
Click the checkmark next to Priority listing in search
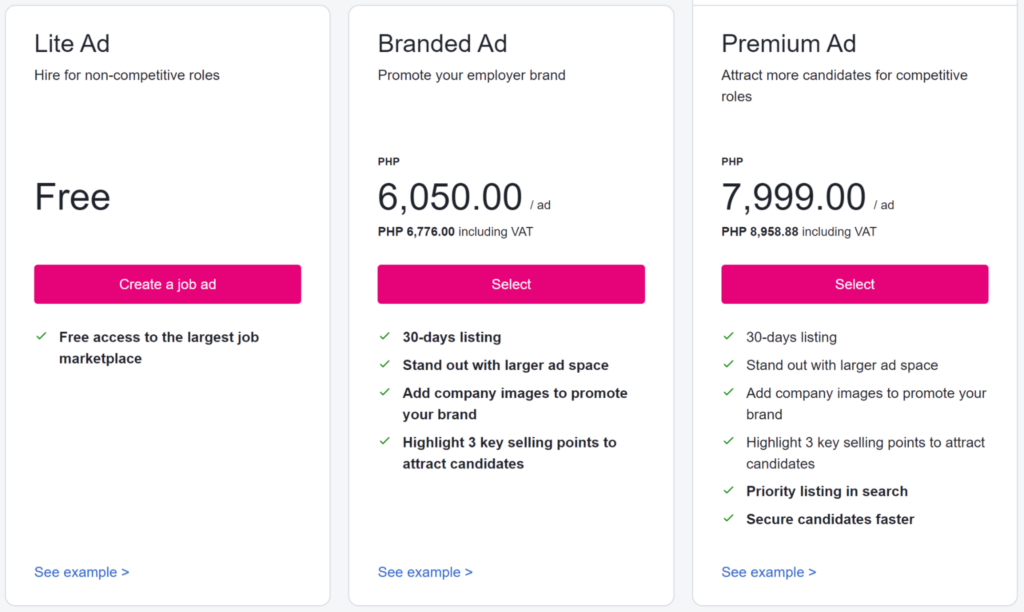[x=728, y=492]
